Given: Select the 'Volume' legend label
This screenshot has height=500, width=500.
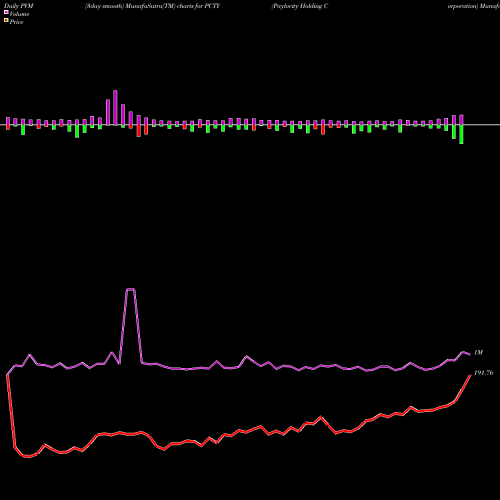Looking at the screenshot, I should (19, 14).
